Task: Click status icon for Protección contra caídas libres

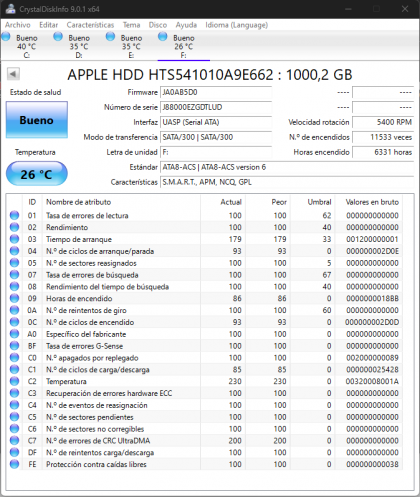Action: point(14,464)
